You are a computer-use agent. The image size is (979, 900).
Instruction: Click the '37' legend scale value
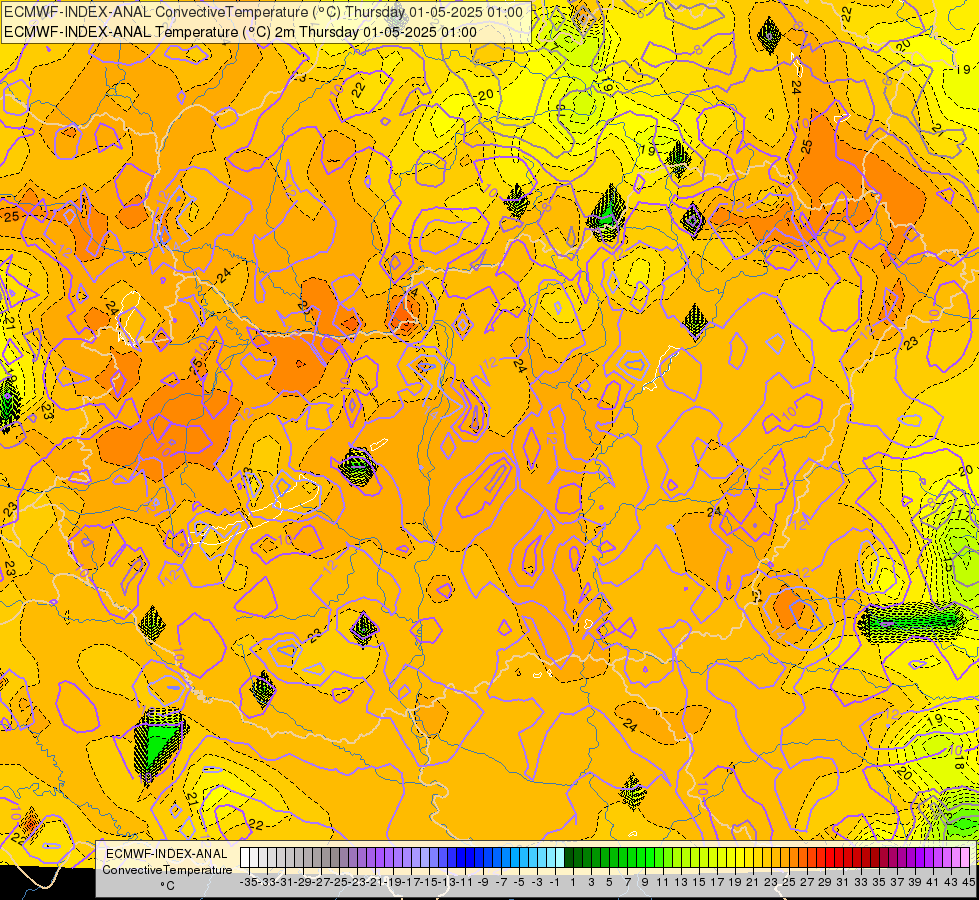click(897, 883)
